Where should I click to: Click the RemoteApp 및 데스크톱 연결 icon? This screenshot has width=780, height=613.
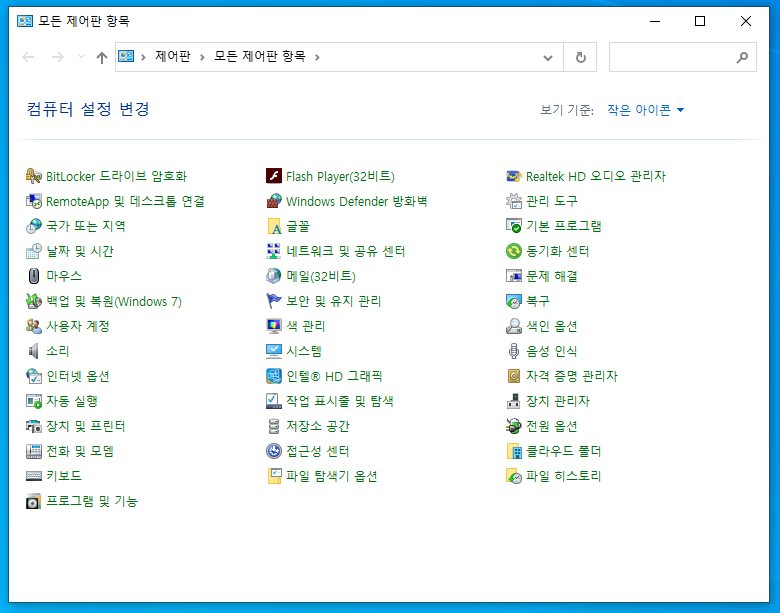click(x=33, y=201)
